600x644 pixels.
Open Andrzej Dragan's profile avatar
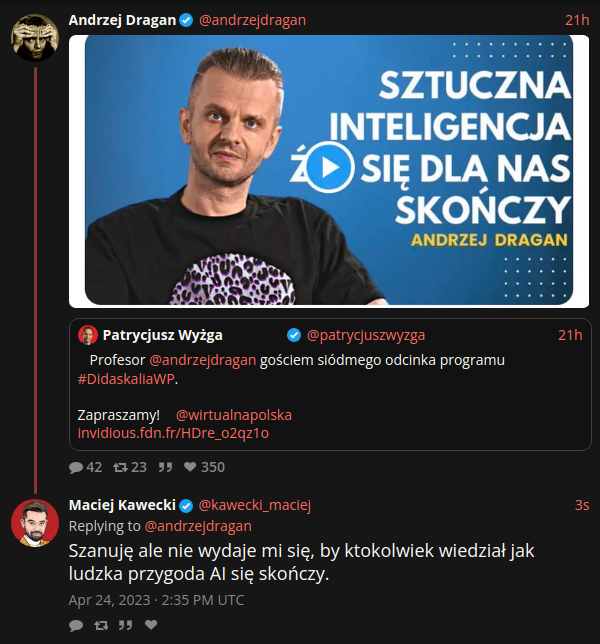pos(35,38)
